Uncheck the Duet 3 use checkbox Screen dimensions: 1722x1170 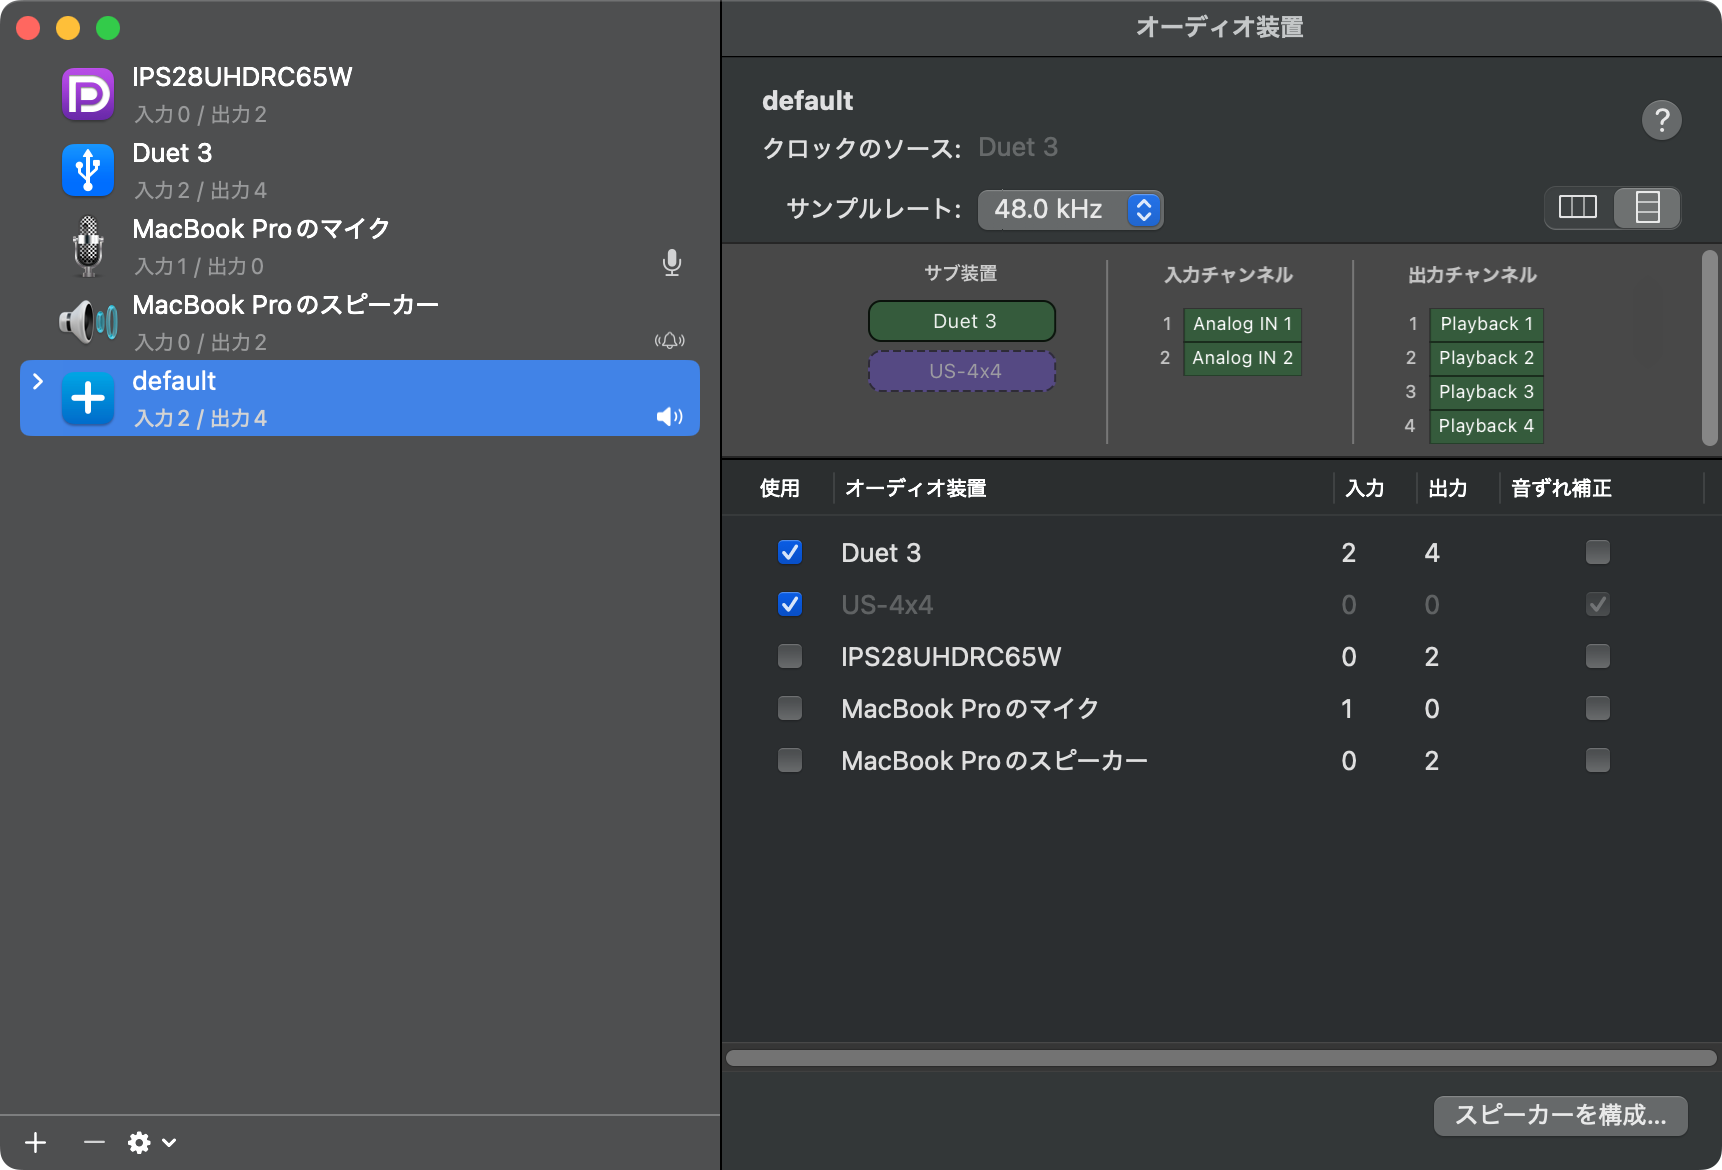click(790, 552)
